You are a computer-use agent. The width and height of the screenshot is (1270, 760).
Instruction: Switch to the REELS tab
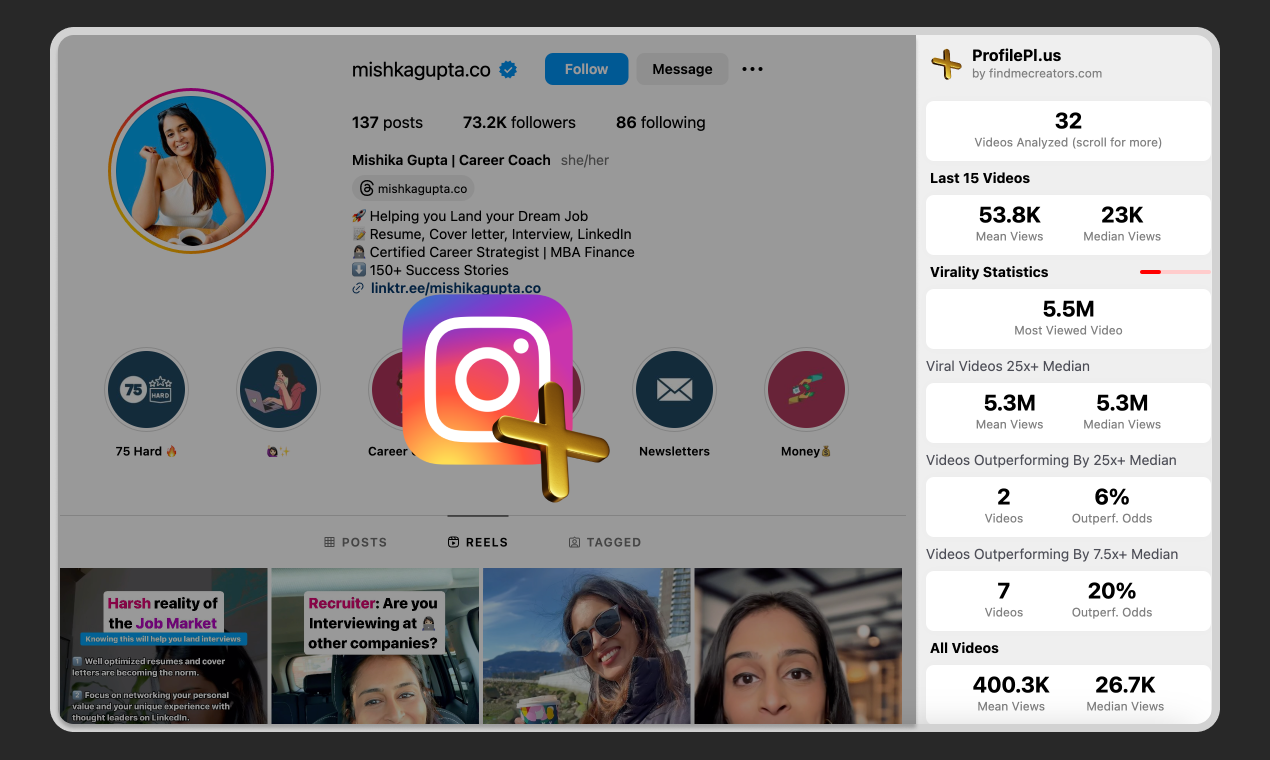pos(478,542)
